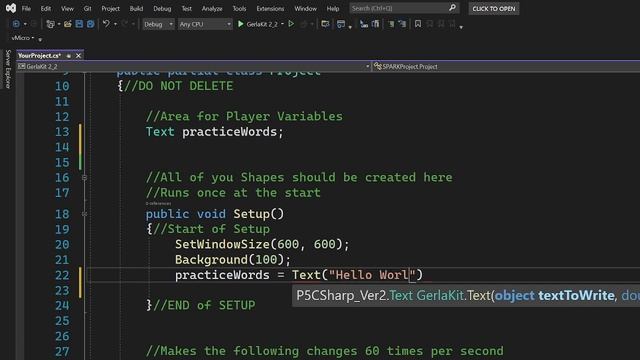The width and height of the screenshot is (640, 360).
Task: Open the Window menu
Action: tap(305, 9)
